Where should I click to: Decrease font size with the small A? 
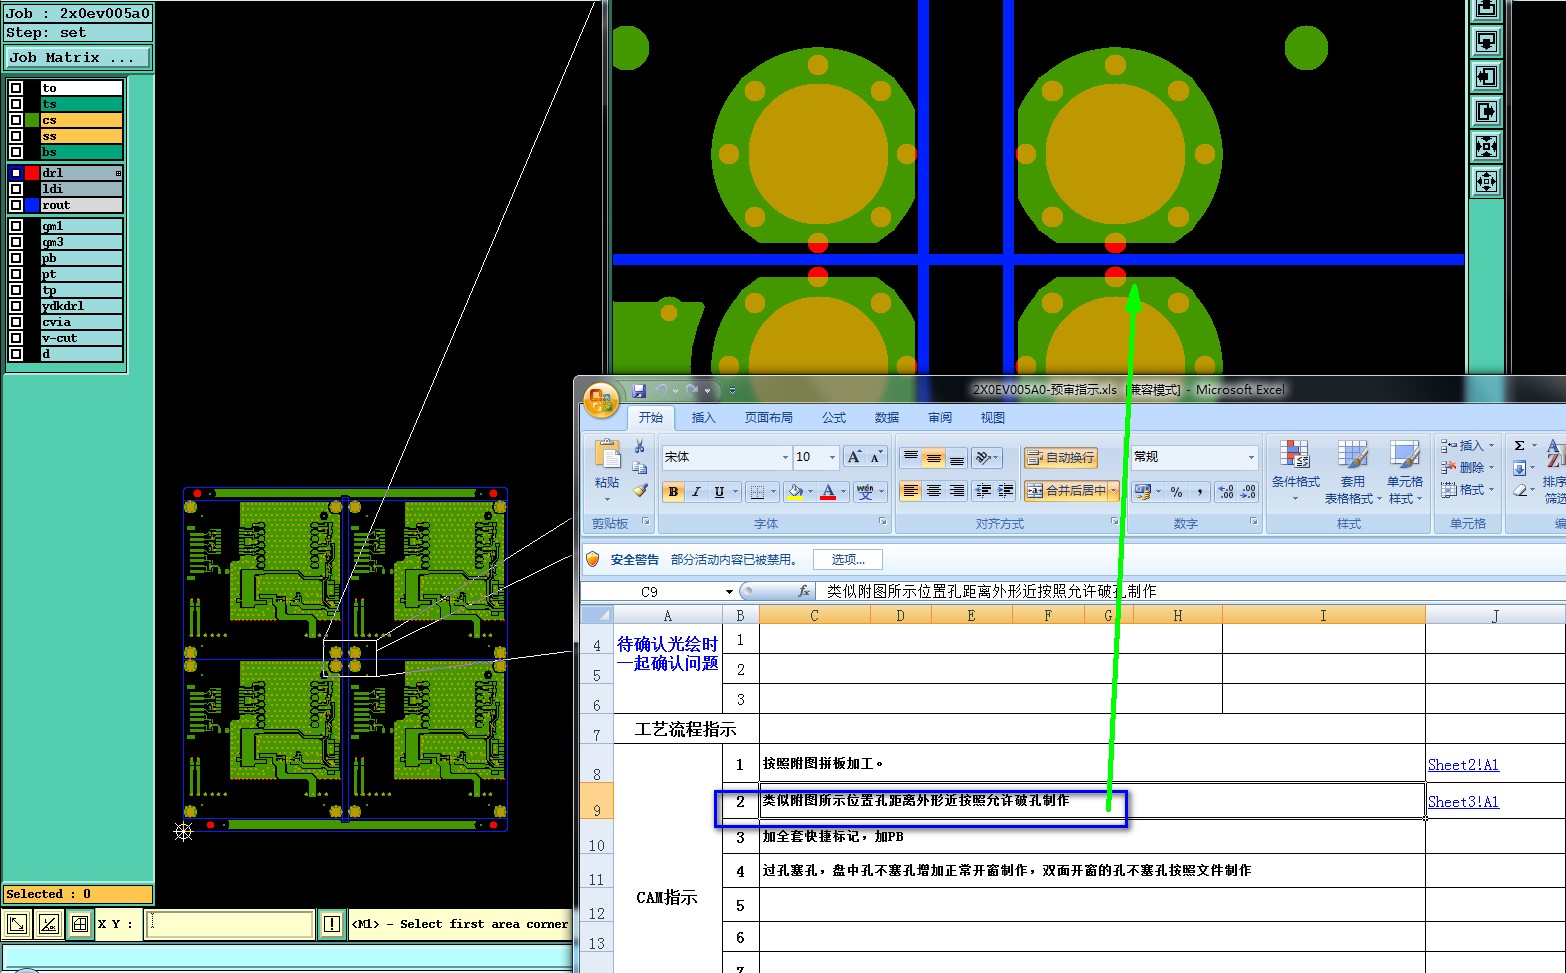pos(876,457)
